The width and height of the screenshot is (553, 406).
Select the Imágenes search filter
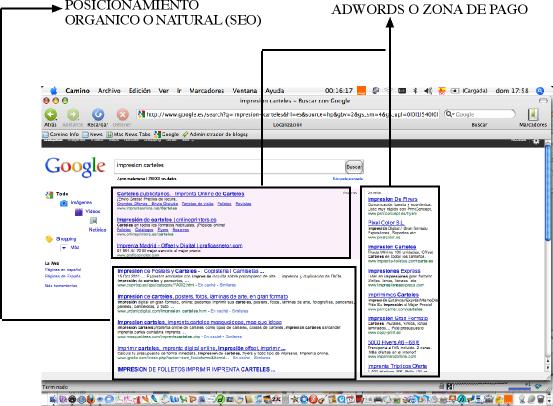81,202
